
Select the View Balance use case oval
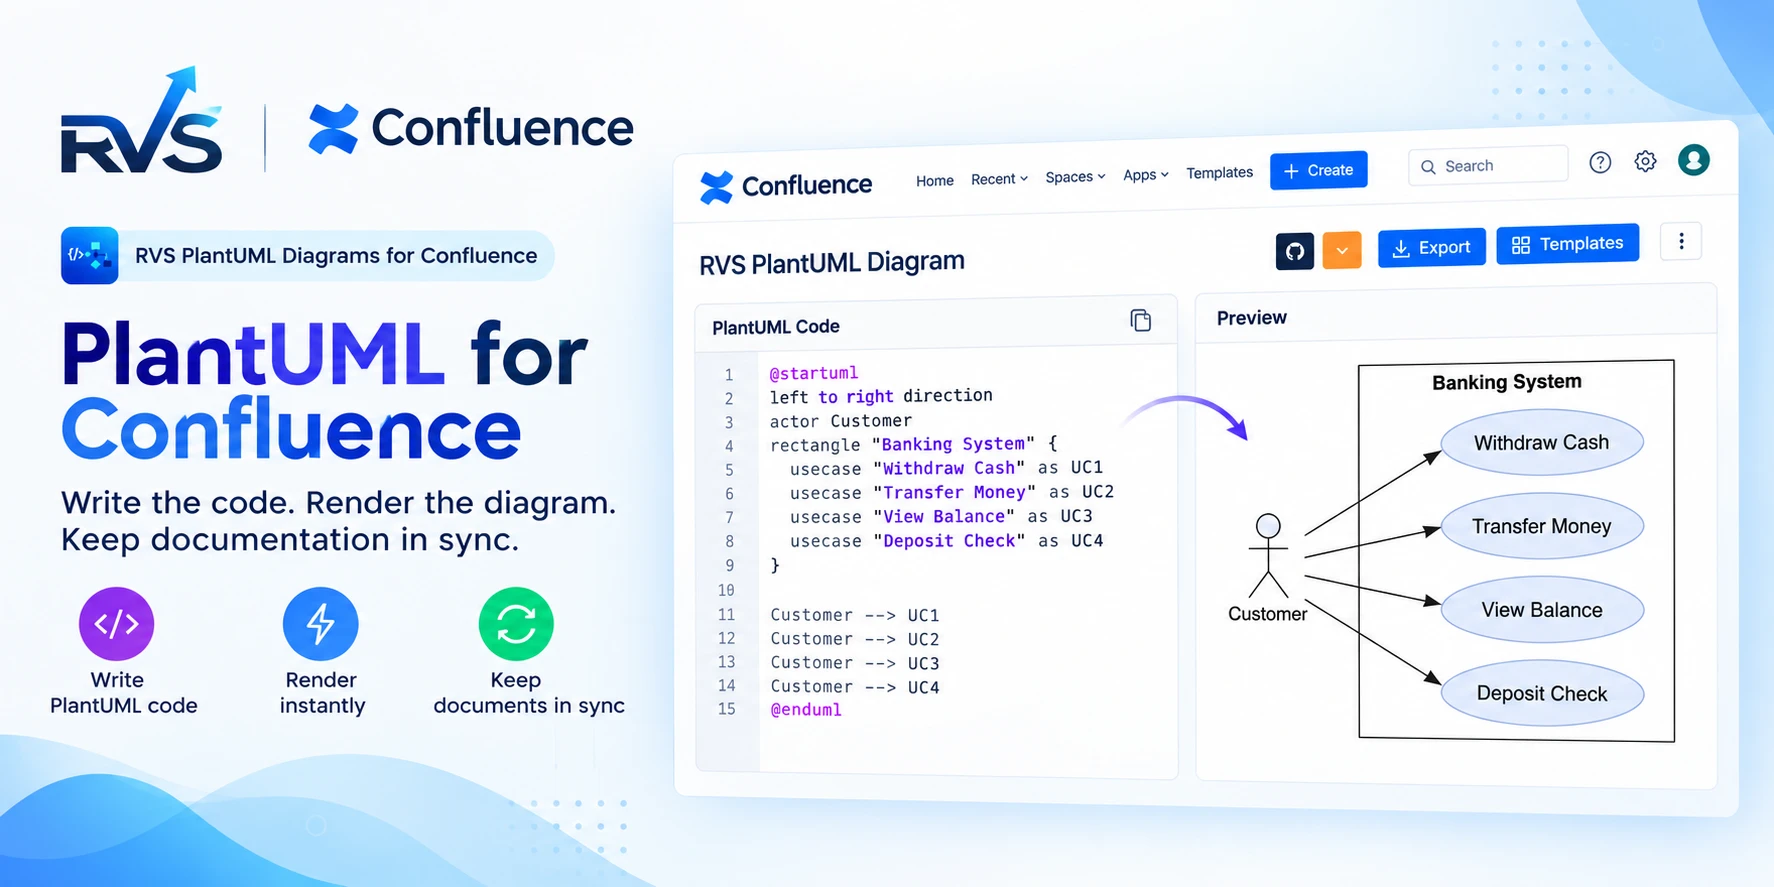(1541, 610)
